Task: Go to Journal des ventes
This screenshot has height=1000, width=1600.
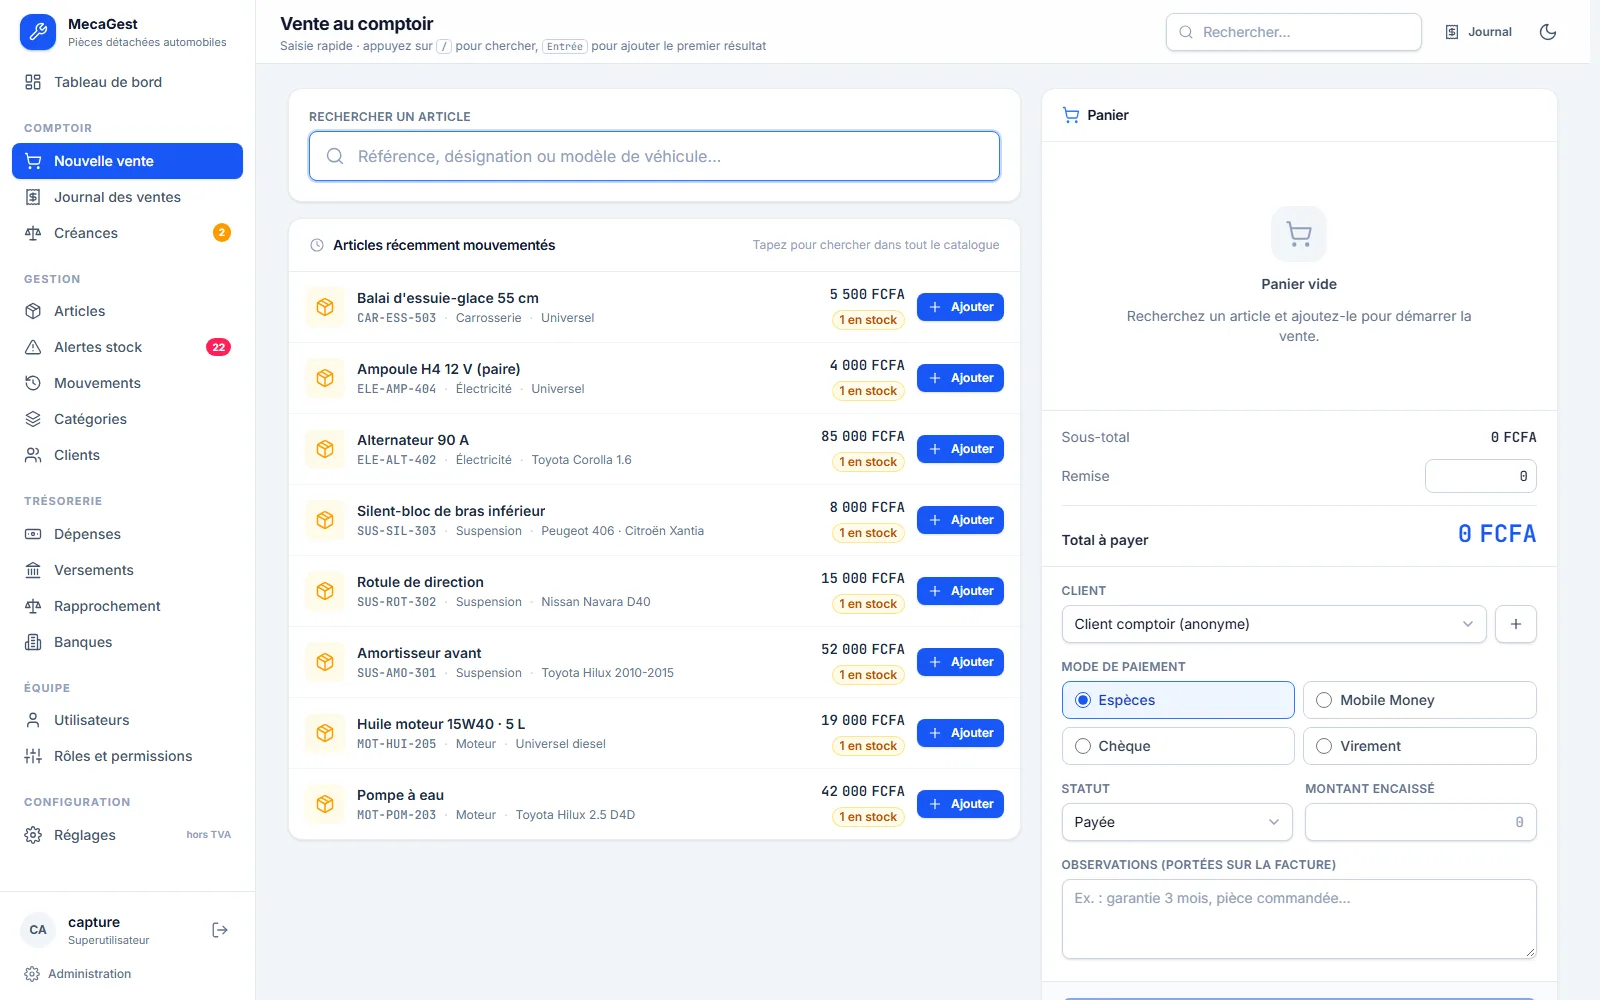Action: click(x=127, y=197)
